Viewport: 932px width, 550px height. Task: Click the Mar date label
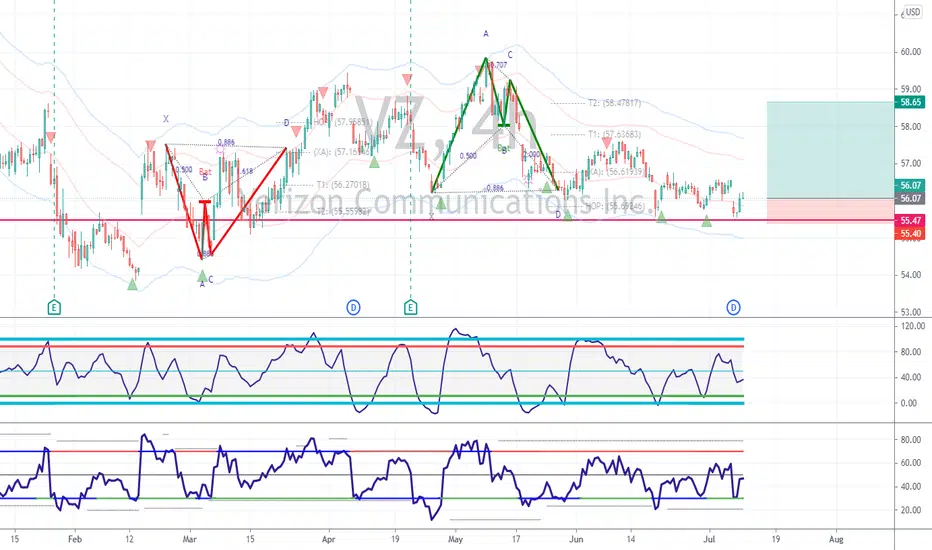click(190, 539)
